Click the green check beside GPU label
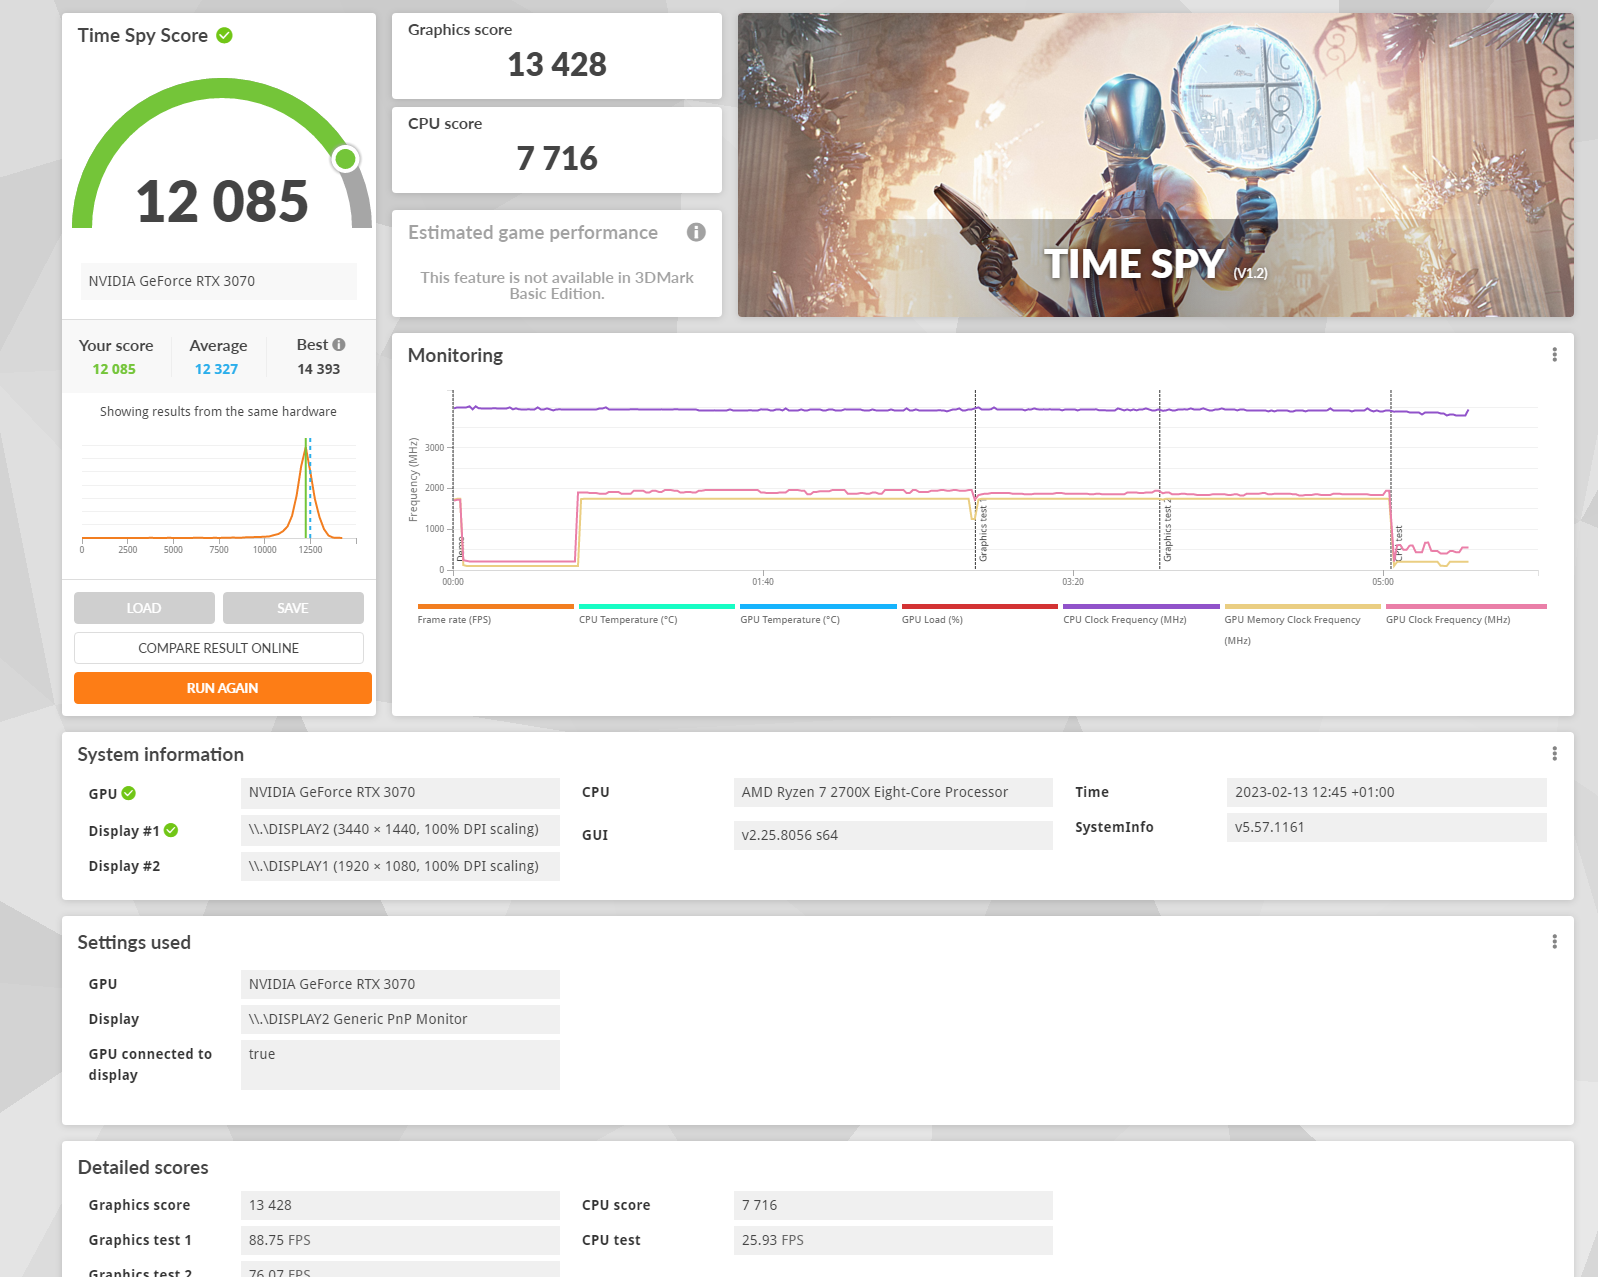Image resolution: width=1598 pixels, height=1277 pixels. [129, 793]
